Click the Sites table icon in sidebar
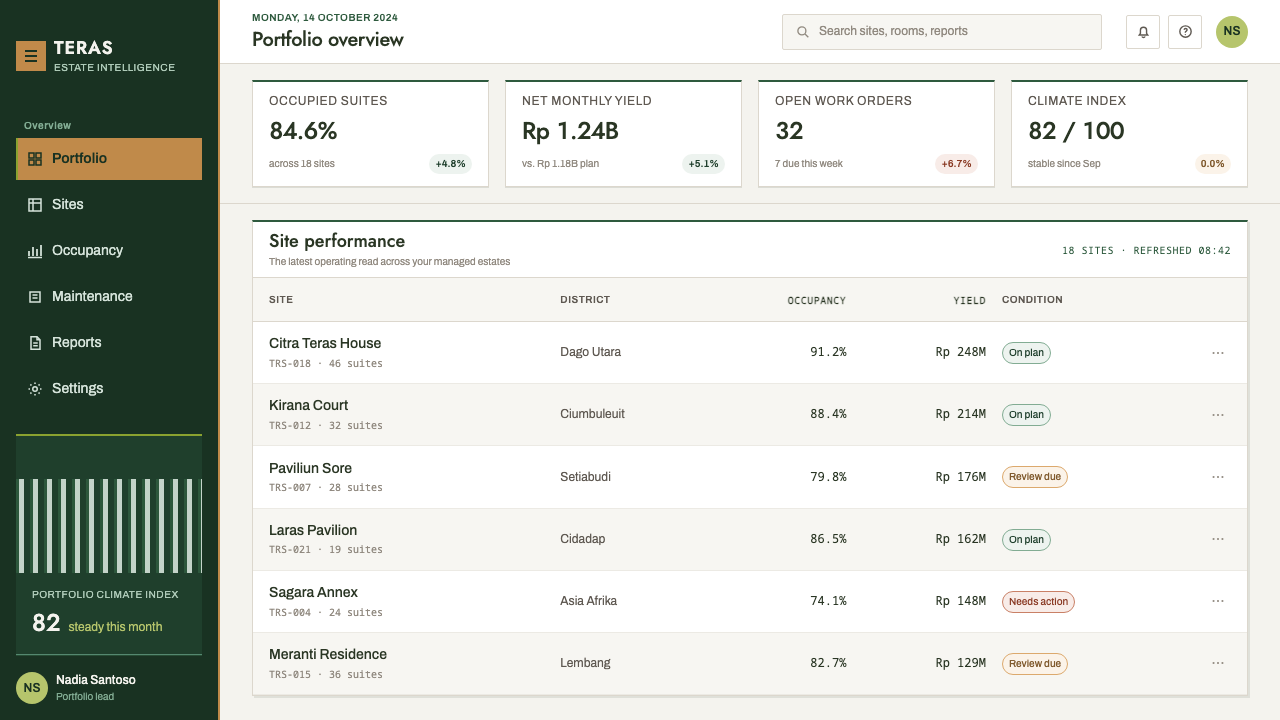1280x720 pixels. [35, 204]
